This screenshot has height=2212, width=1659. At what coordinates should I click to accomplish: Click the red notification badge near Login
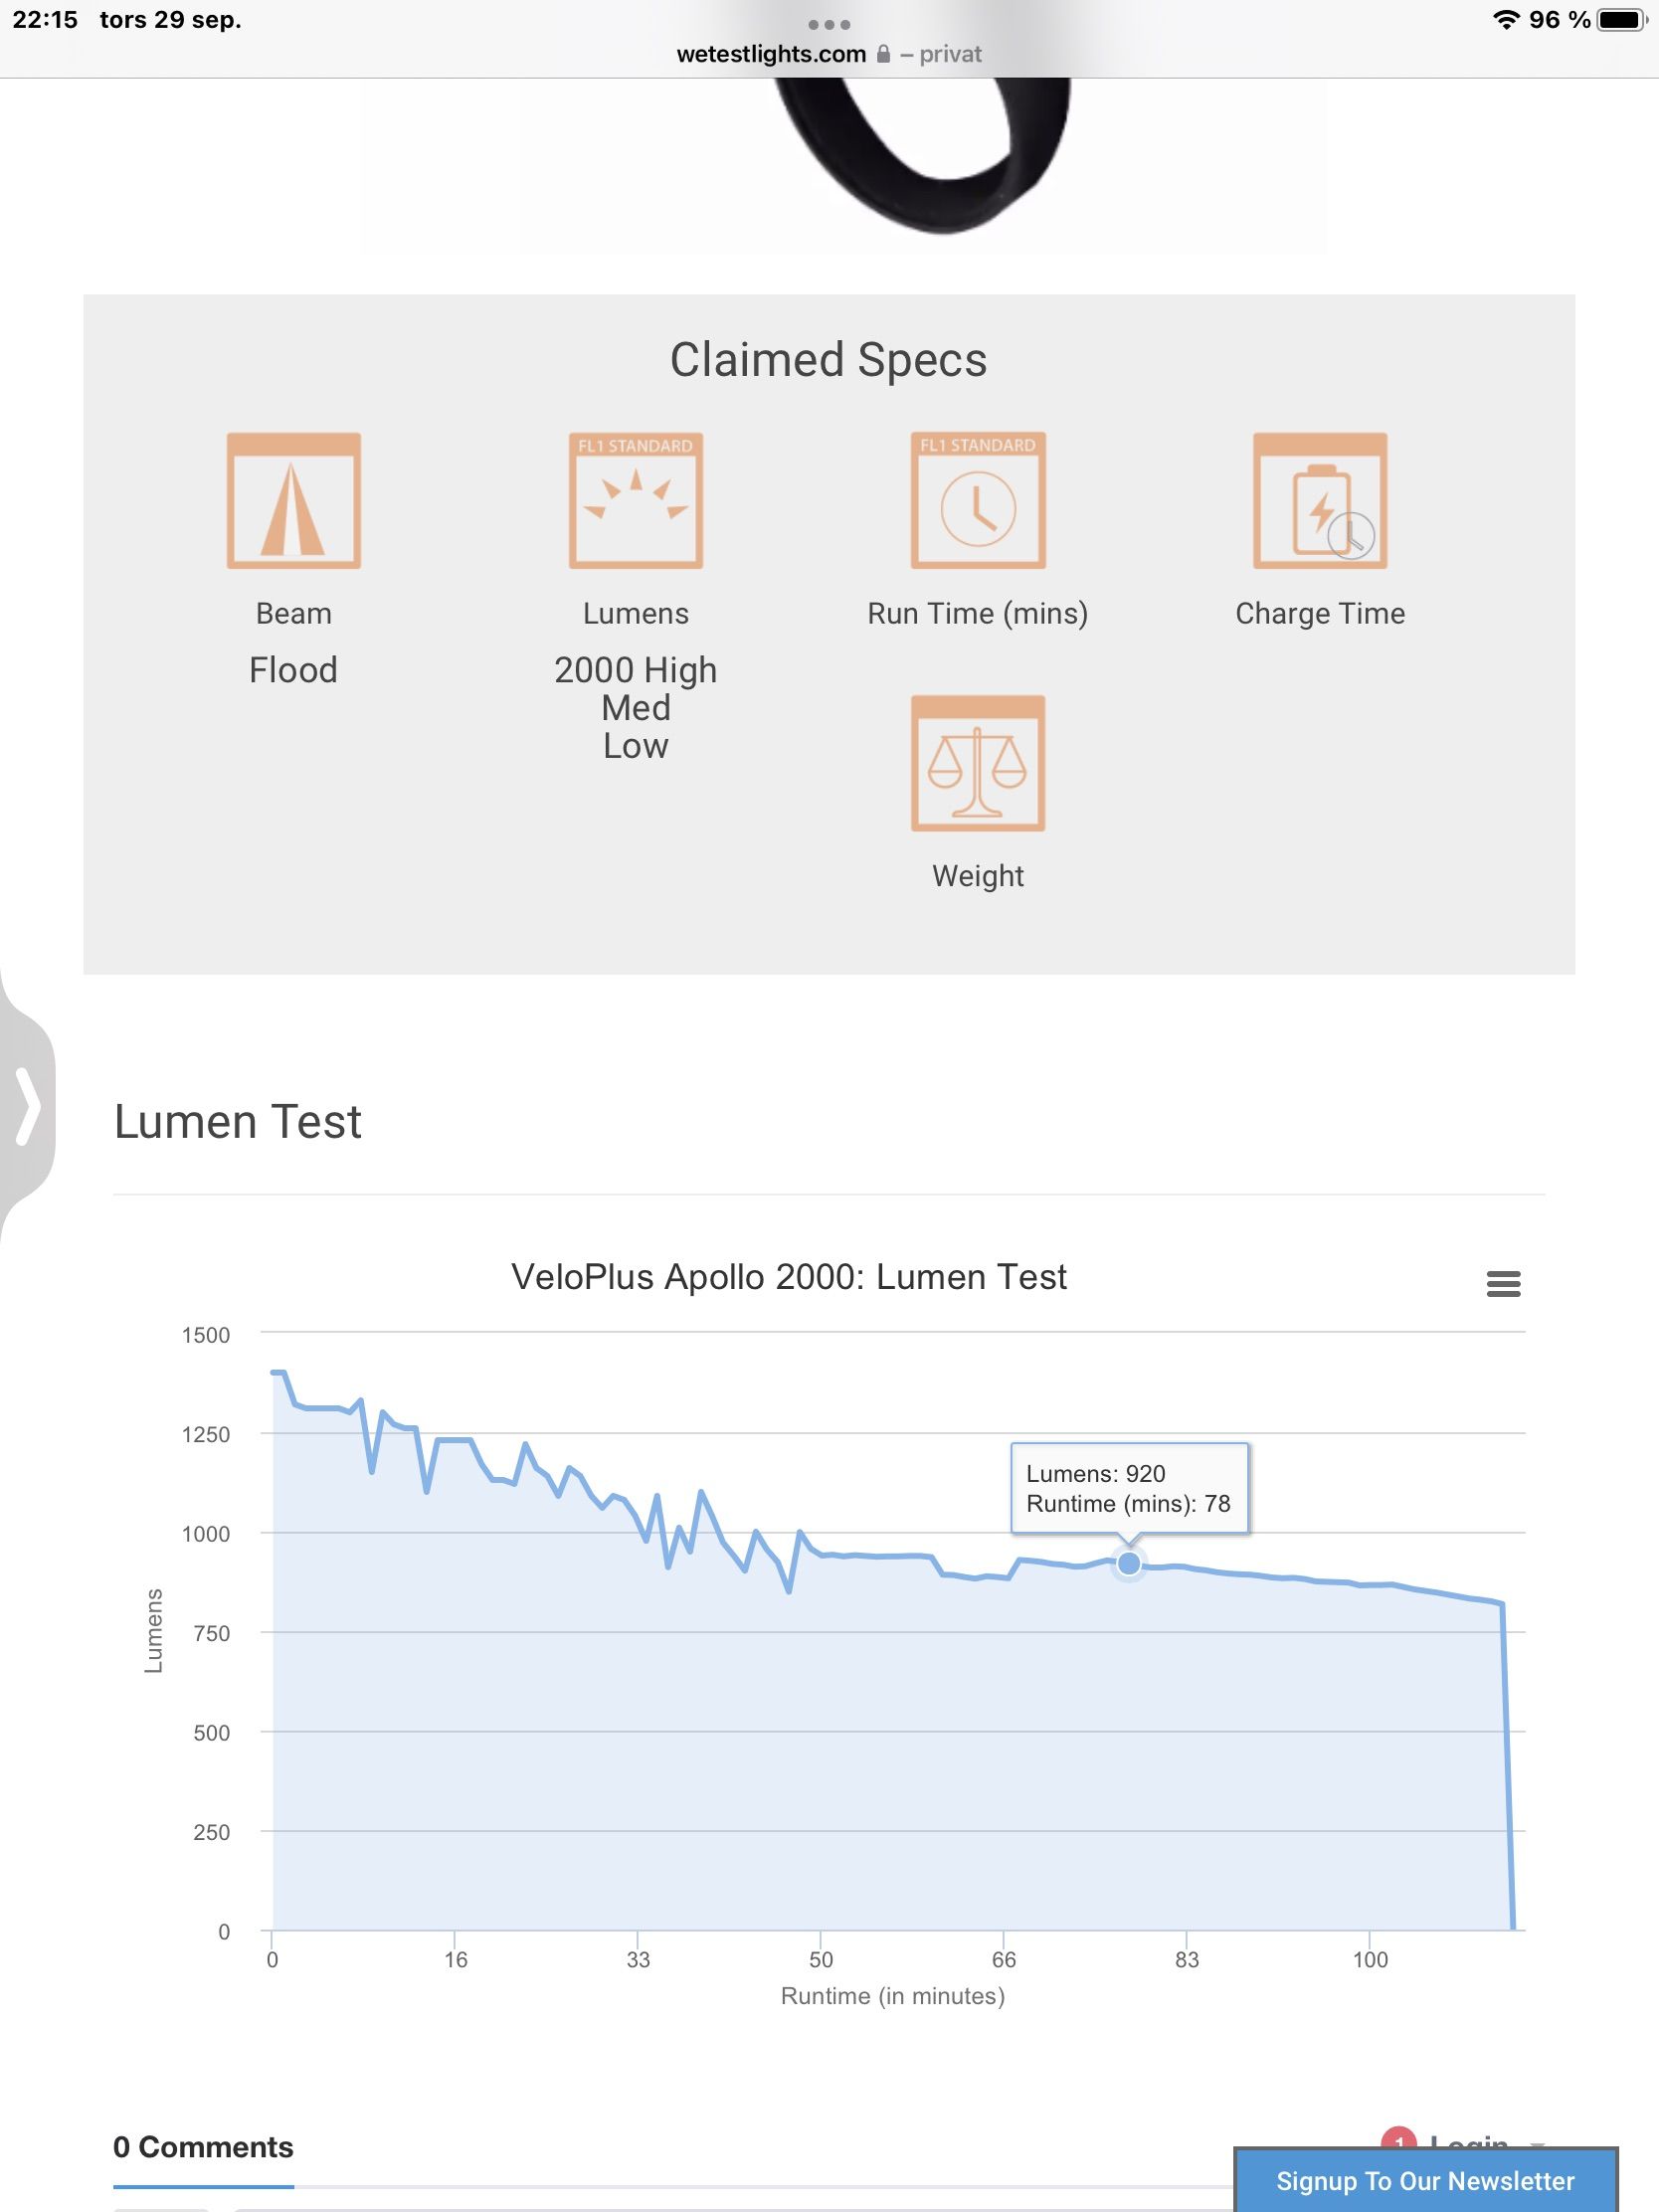point(1398,2140)
